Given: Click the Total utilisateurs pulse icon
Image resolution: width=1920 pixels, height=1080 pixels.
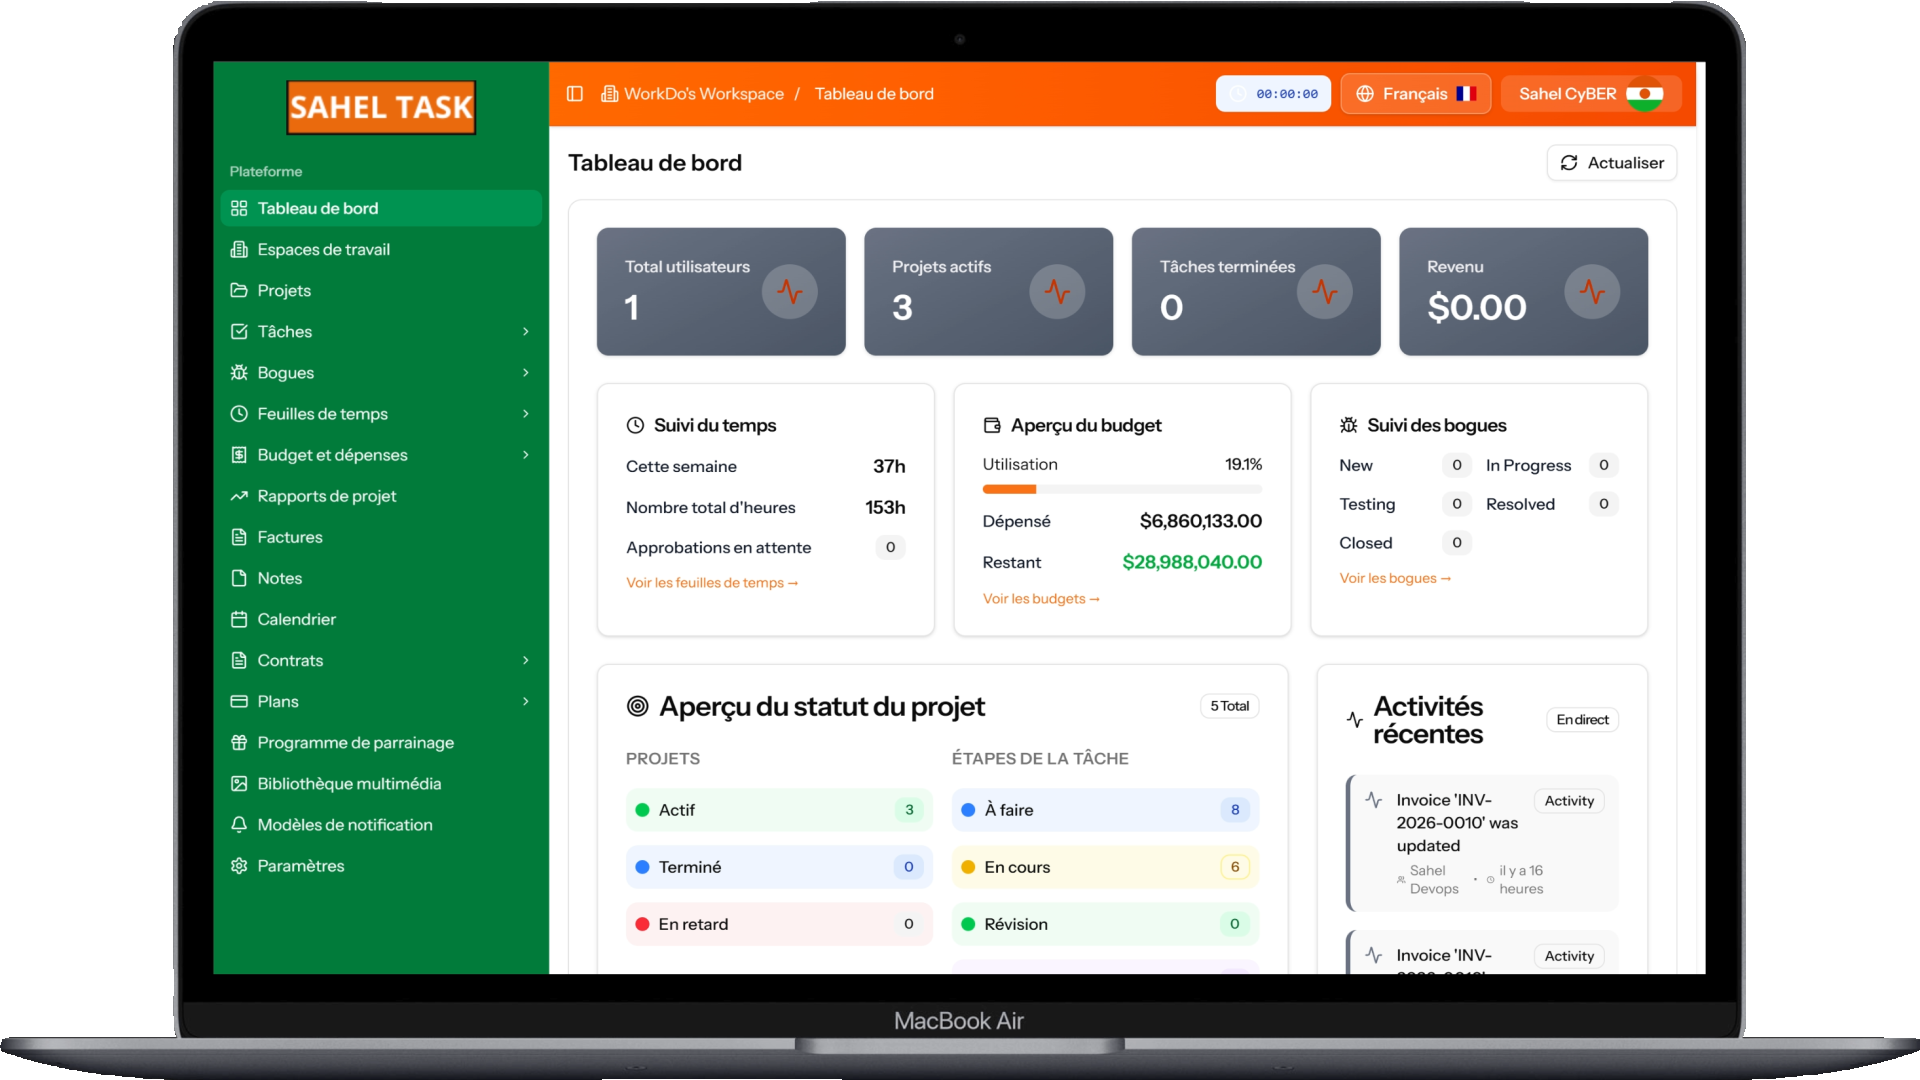Looking at the screenshot, I should 790,291.
